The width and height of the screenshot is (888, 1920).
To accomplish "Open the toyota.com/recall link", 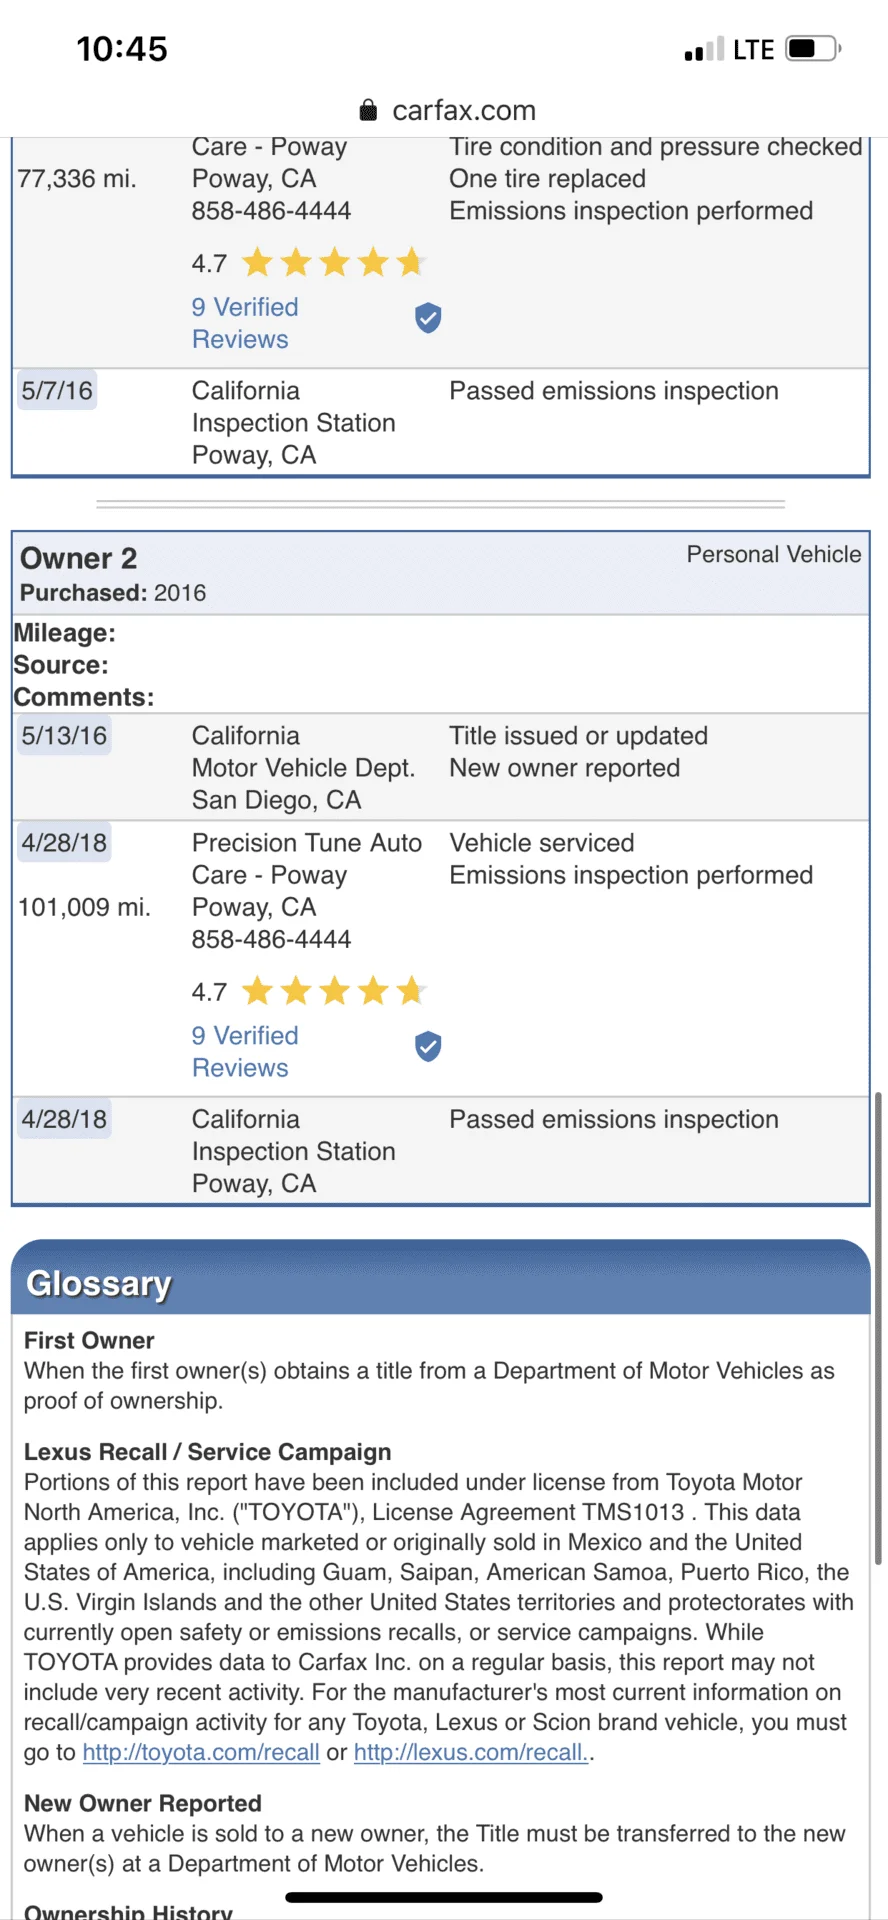I will [x=201, y=1752].
